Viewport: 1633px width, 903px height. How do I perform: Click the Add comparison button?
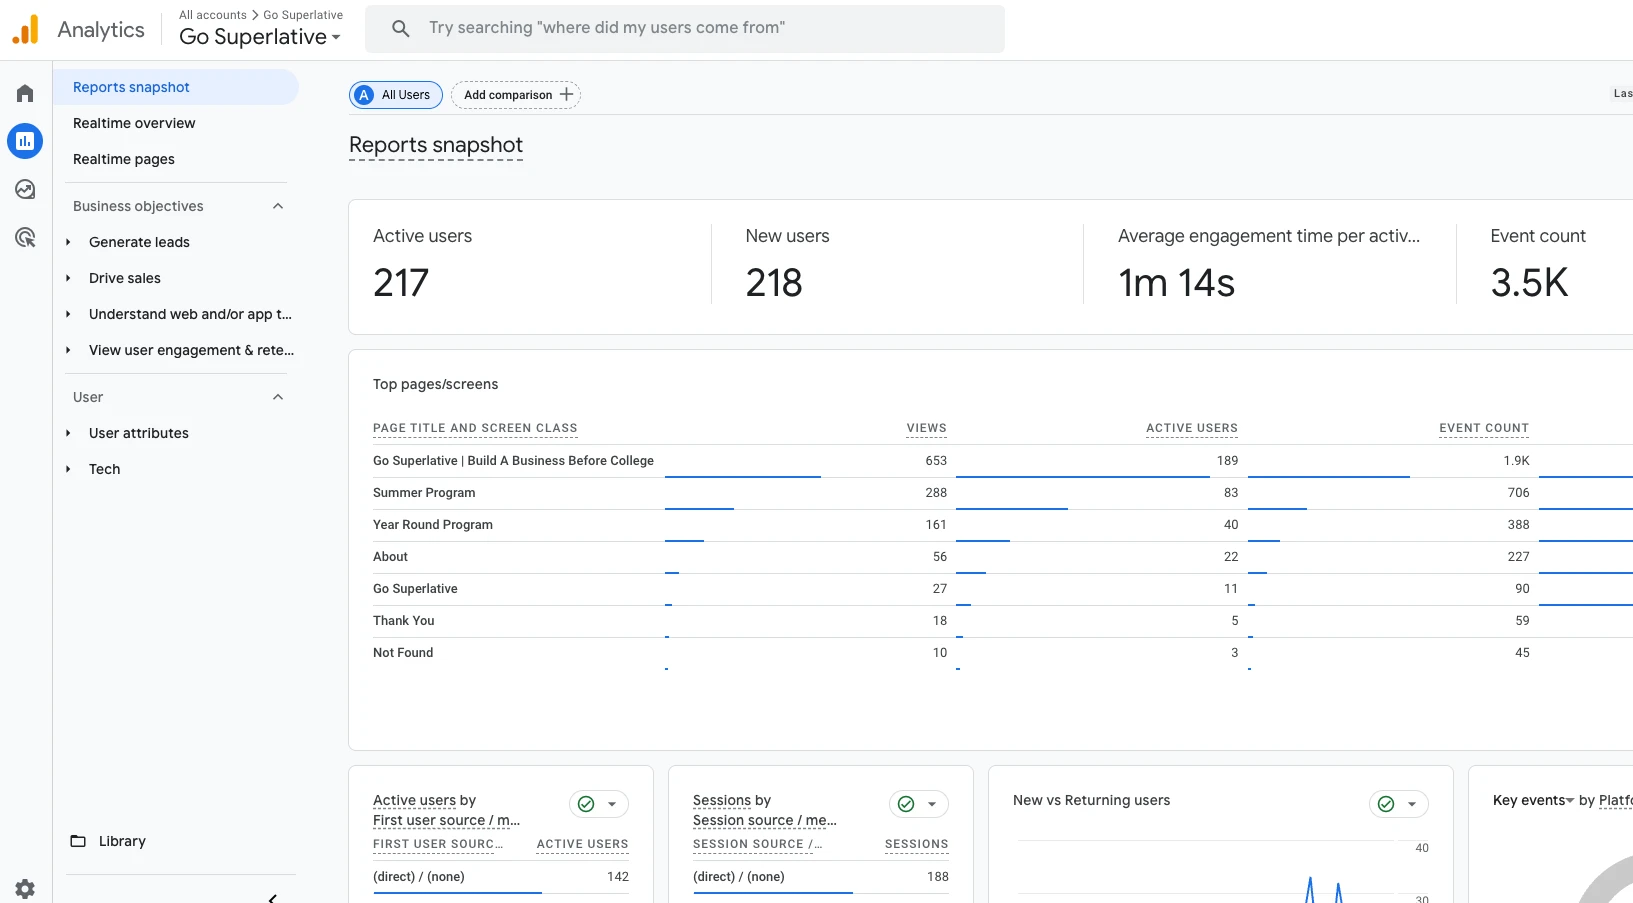point(516,95)
